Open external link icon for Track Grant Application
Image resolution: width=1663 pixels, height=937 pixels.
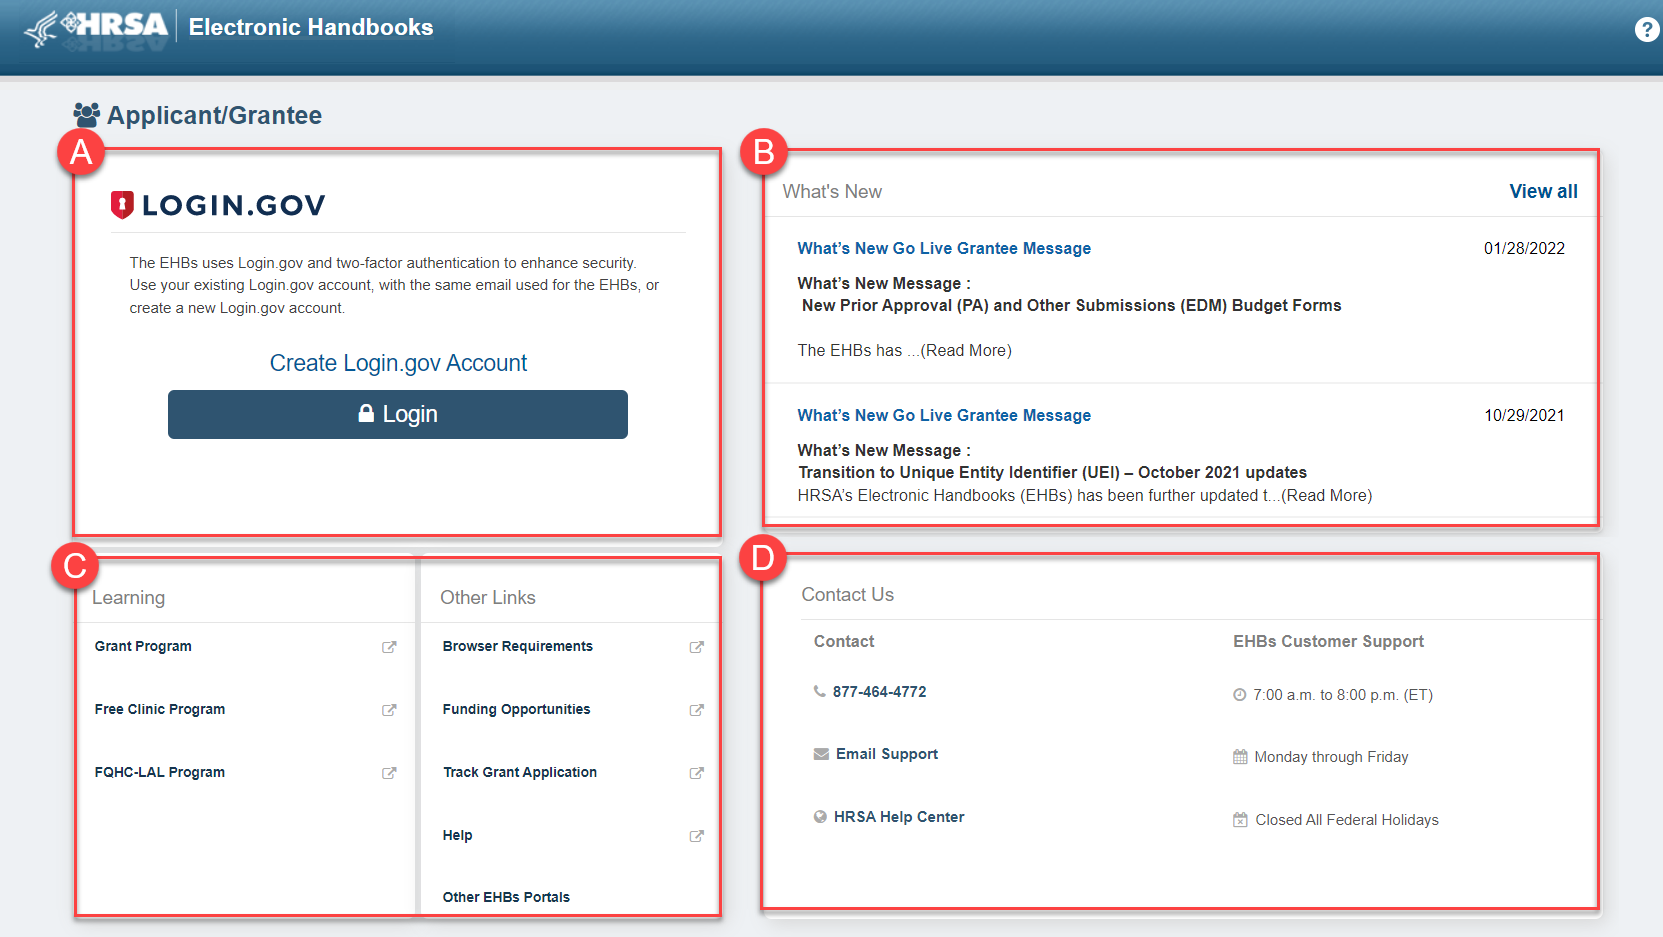[697, 773]
